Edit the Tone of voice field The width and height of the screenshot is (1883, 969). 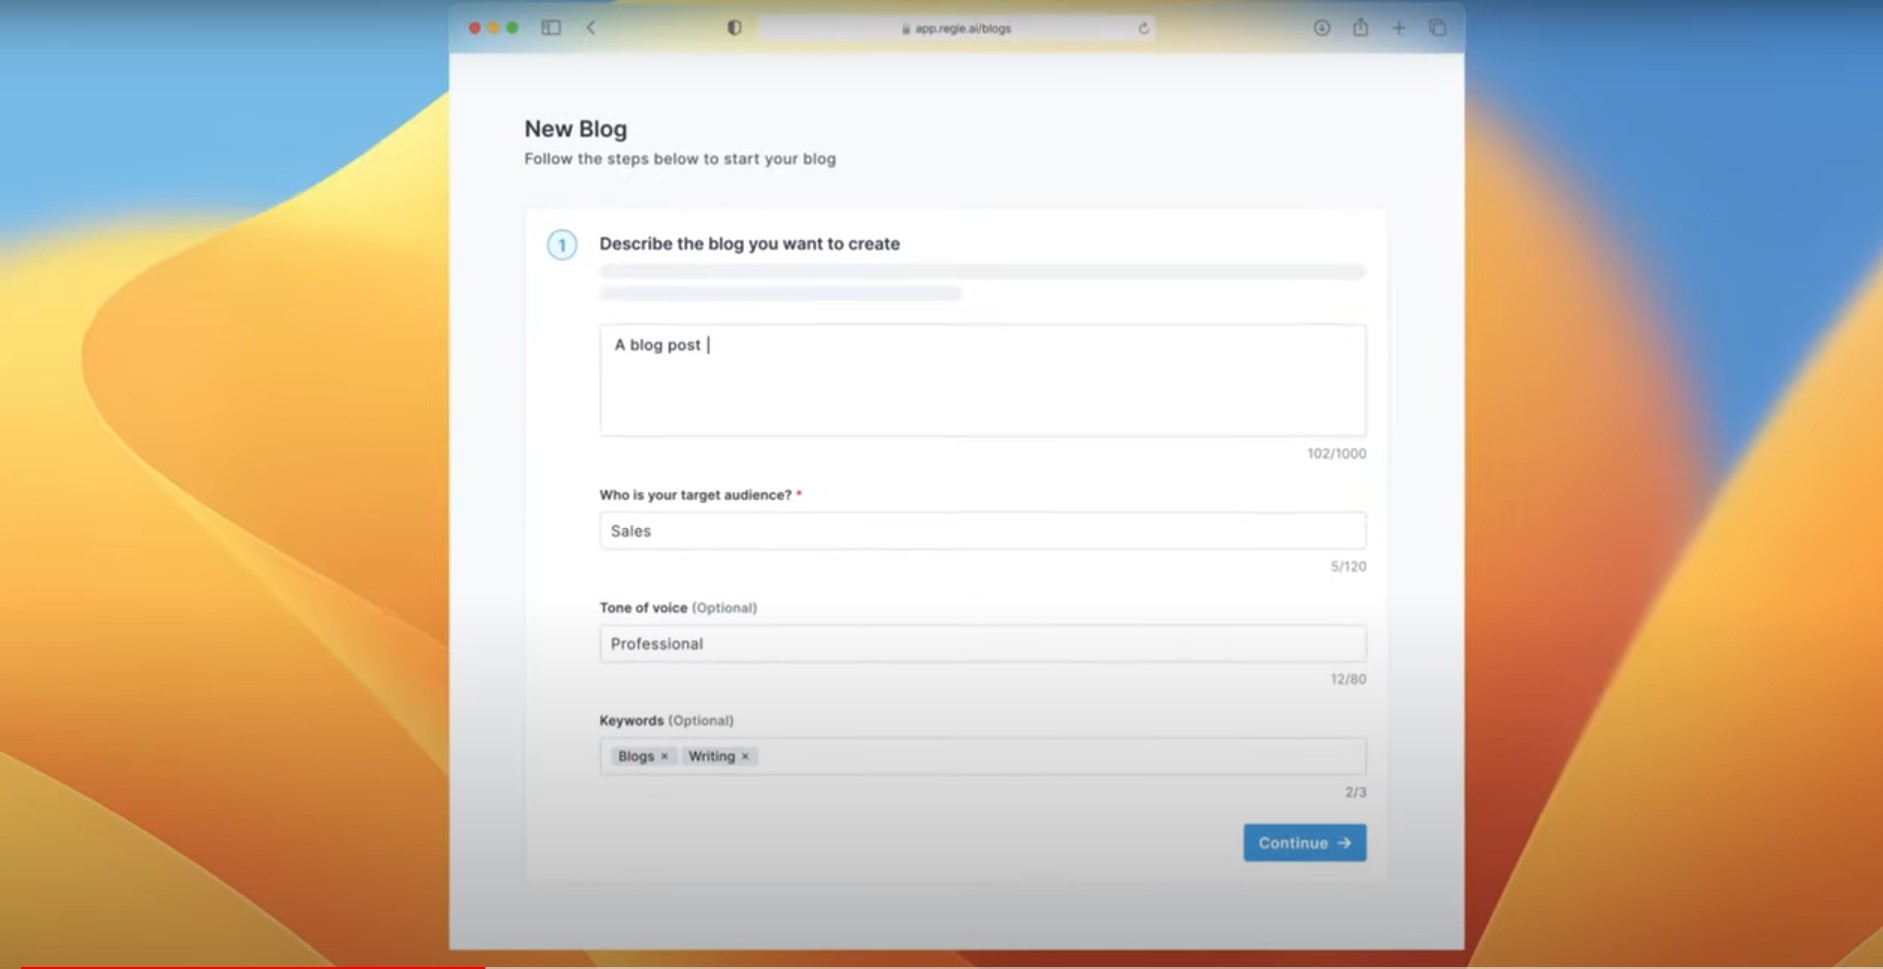point(982,644)
